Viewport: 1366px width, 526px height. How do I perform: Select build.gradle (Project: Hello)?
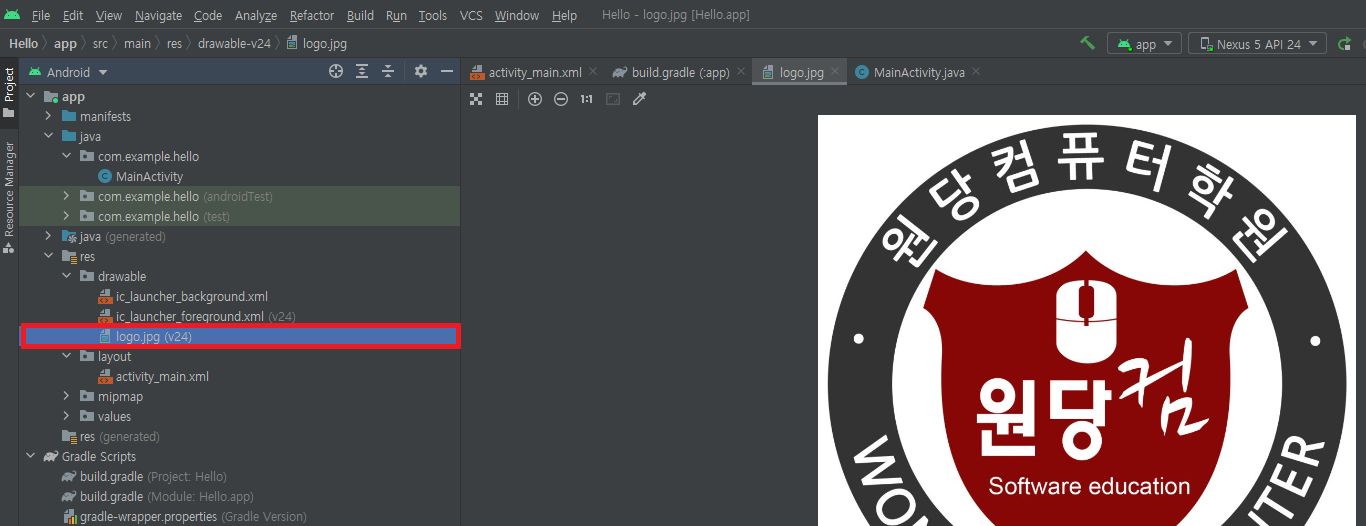point(153,476)
